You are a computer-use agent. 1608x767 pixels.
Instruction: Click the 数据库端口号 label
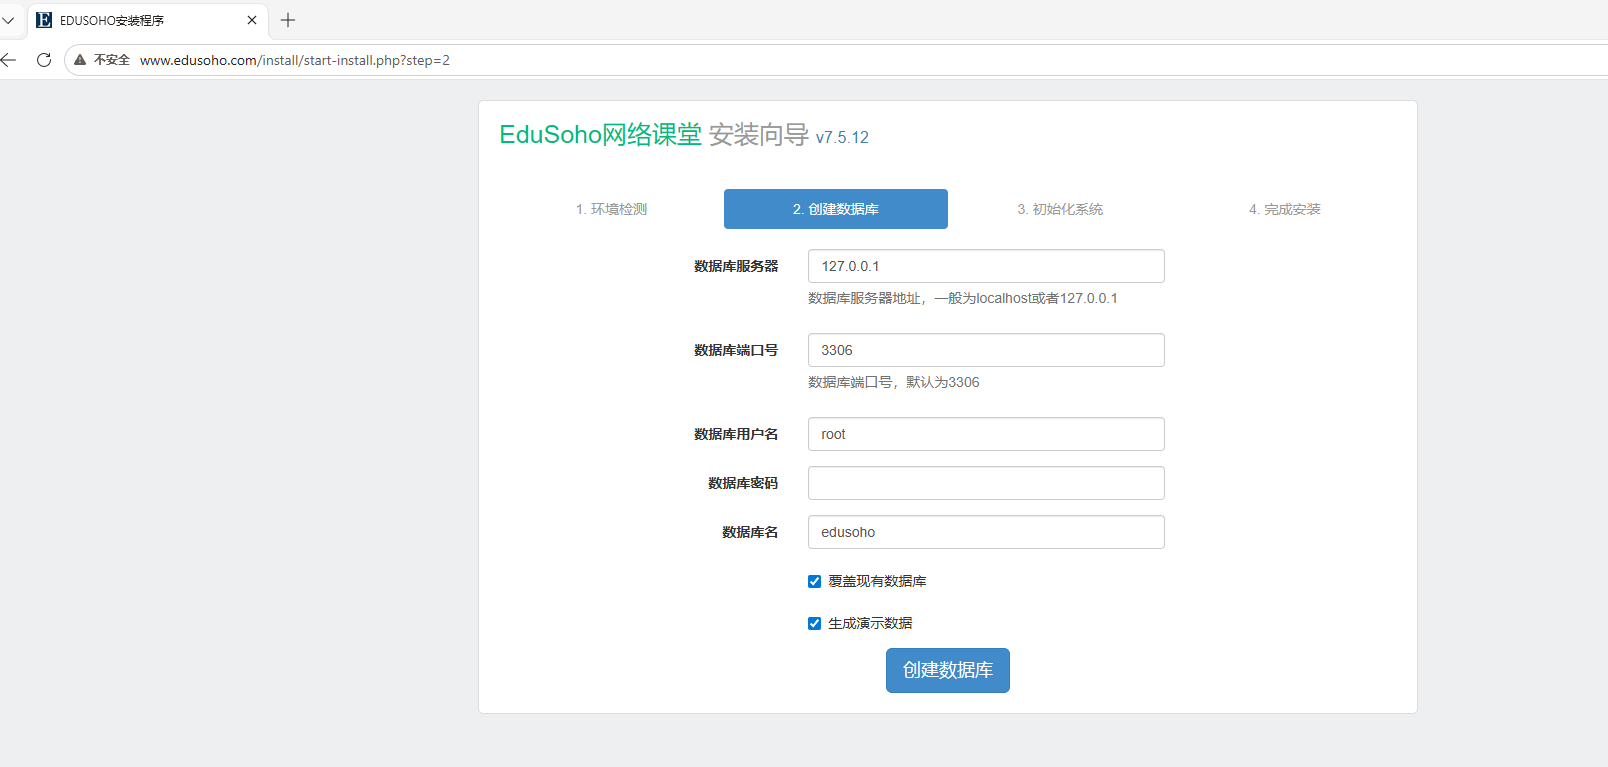[x=736, y=350]
